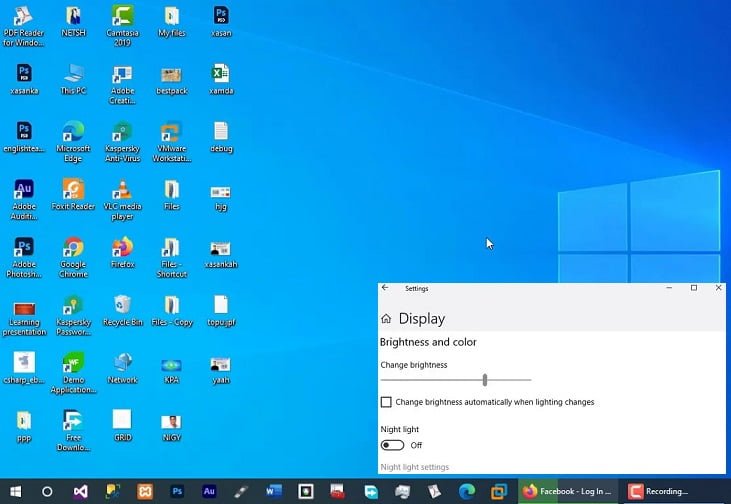Select the plain Files folder icon

[x=172, y=195]
